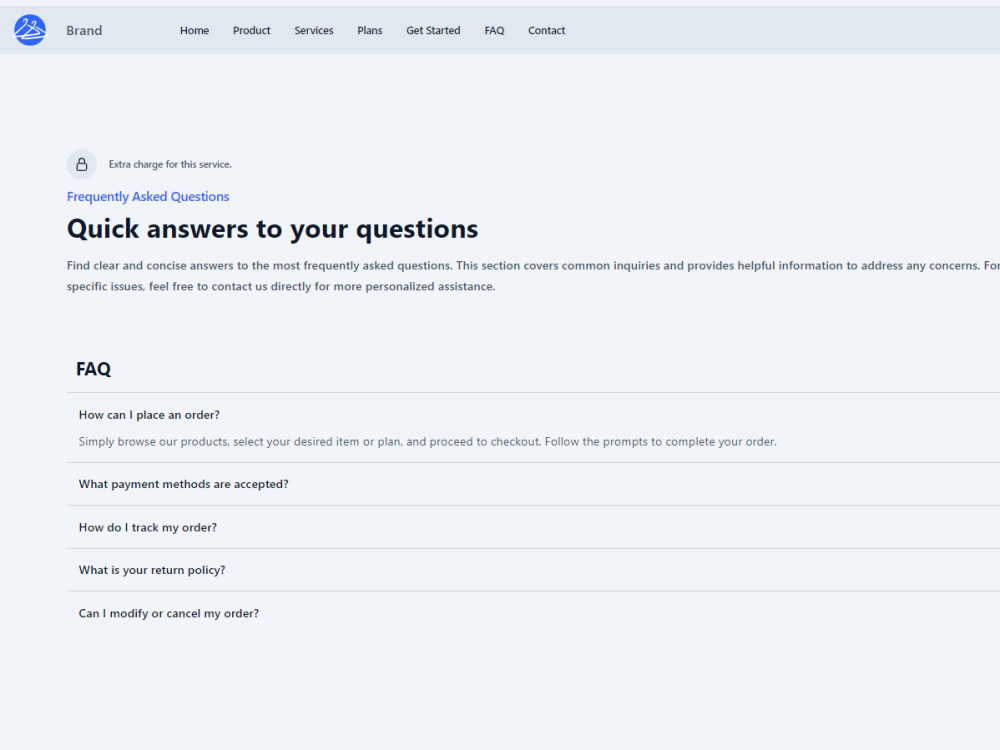The height and width of the screenshot is (750, 1000).
Task: Select the Plans nav item
Action: click(370, 31)
